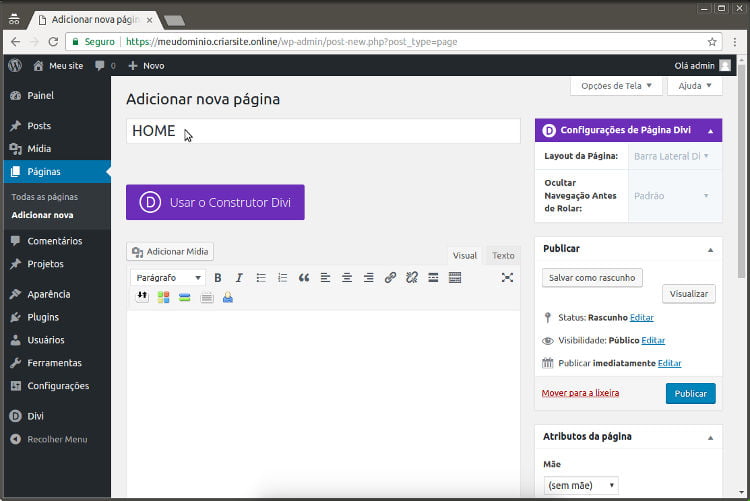Collapse the Publicar panel
The width and height of the screenshot is (750, 501).
(711, 248)
